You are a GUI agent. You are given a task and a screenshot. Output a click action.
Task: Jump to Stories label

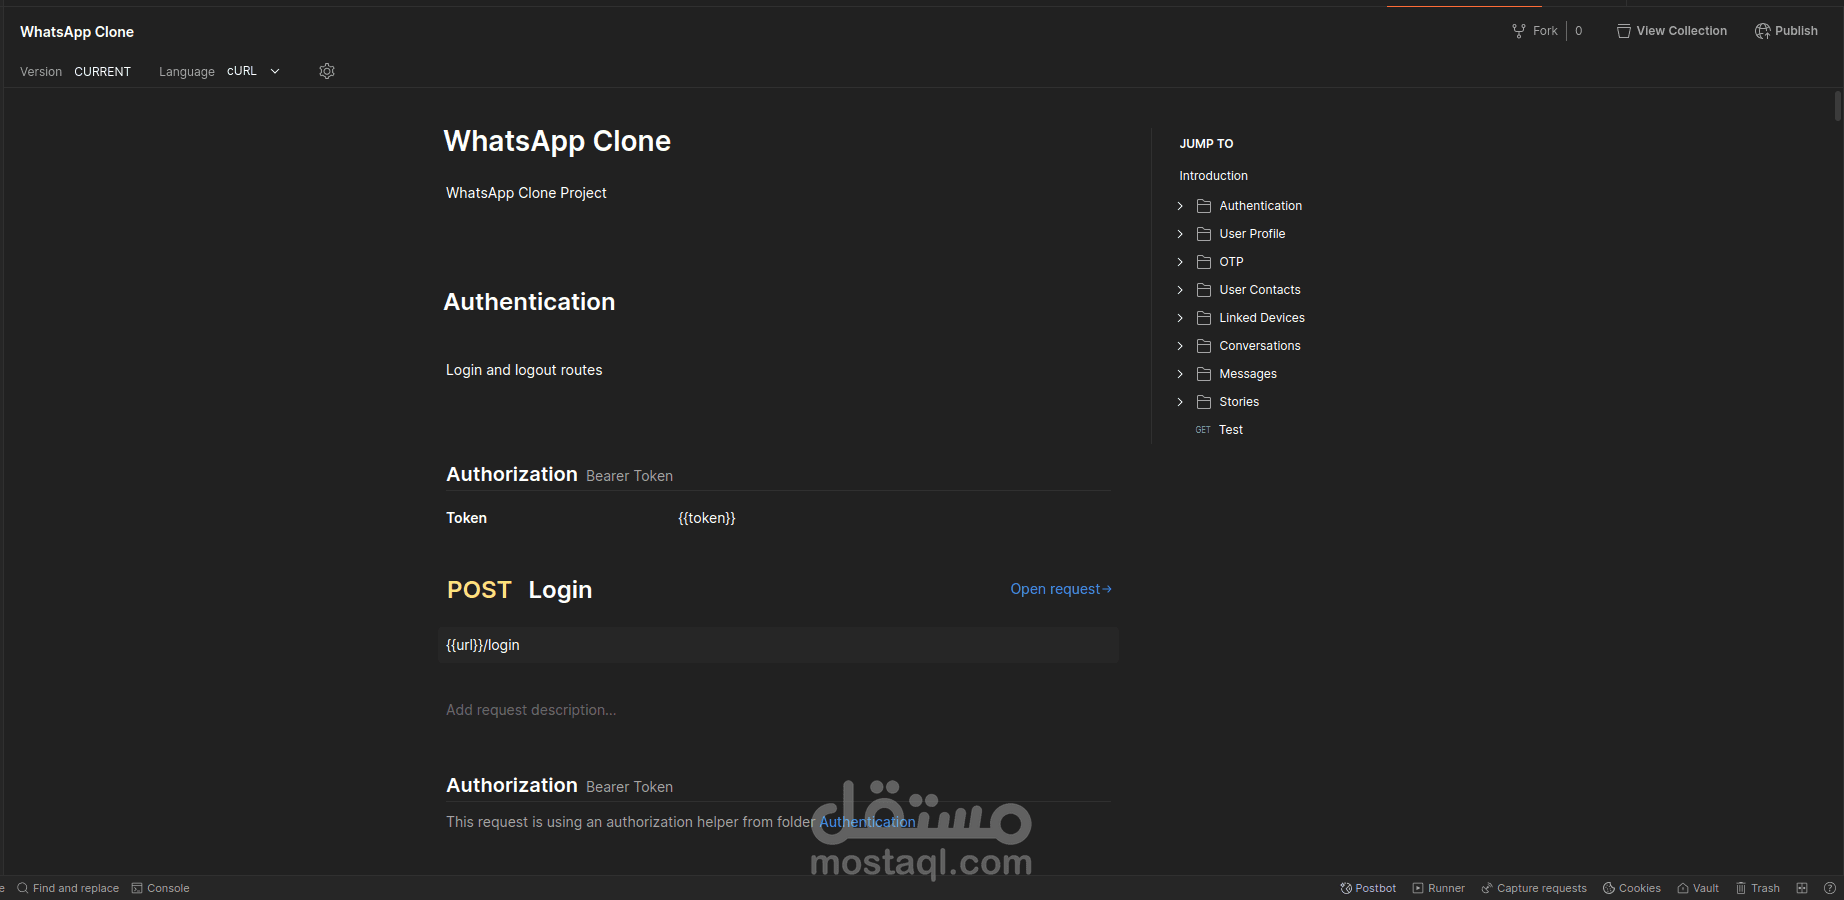tap(1239, 402)
